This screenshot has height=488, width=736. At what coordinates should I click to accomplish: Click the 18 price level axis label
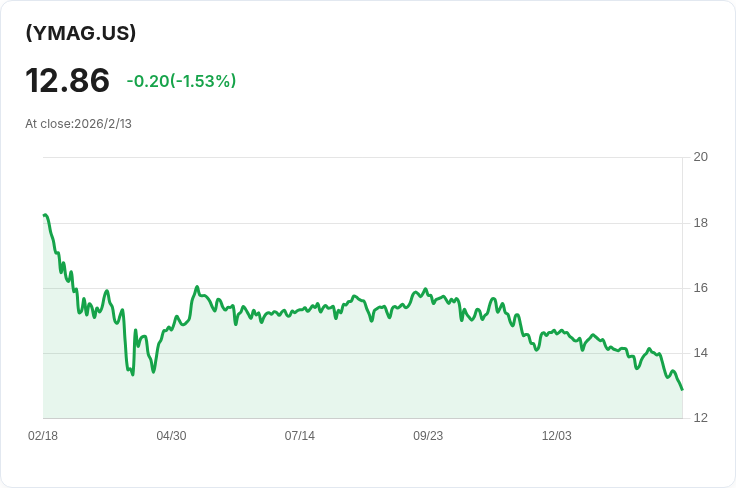coord(700,223)
